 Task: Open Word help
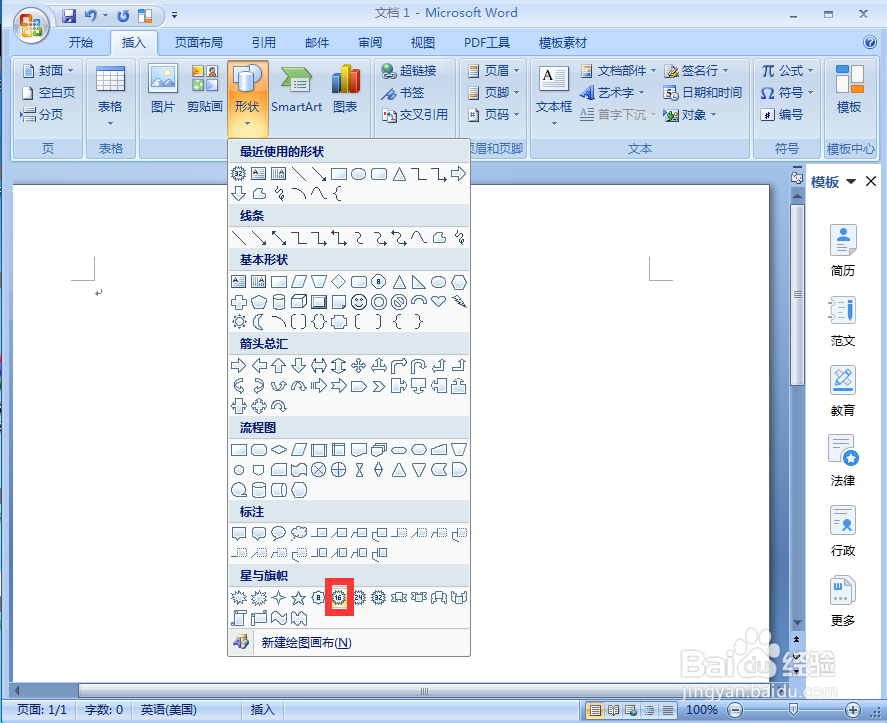[870, 42]
